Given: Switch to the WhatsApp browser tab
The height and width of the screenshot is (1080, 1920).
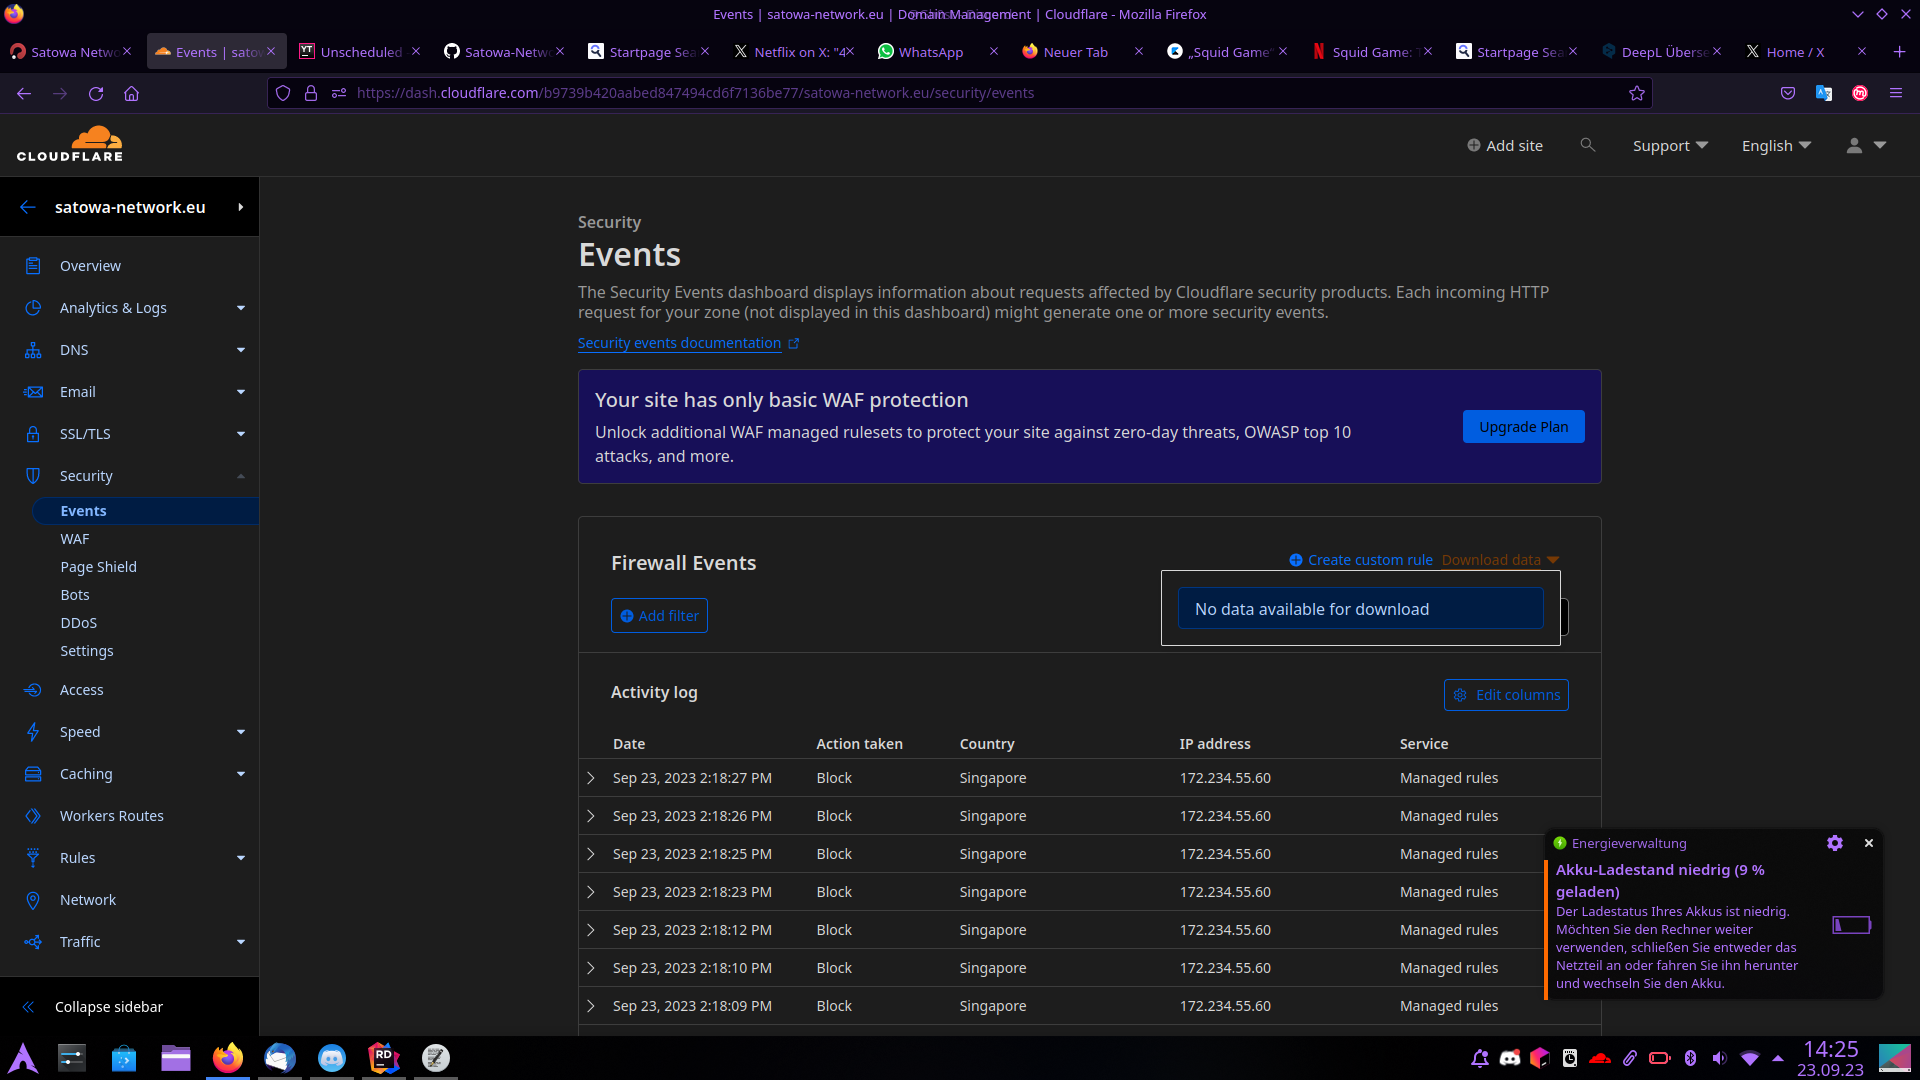Looking at the screenshot, I should pyautogui.click(x=930, y=52).
